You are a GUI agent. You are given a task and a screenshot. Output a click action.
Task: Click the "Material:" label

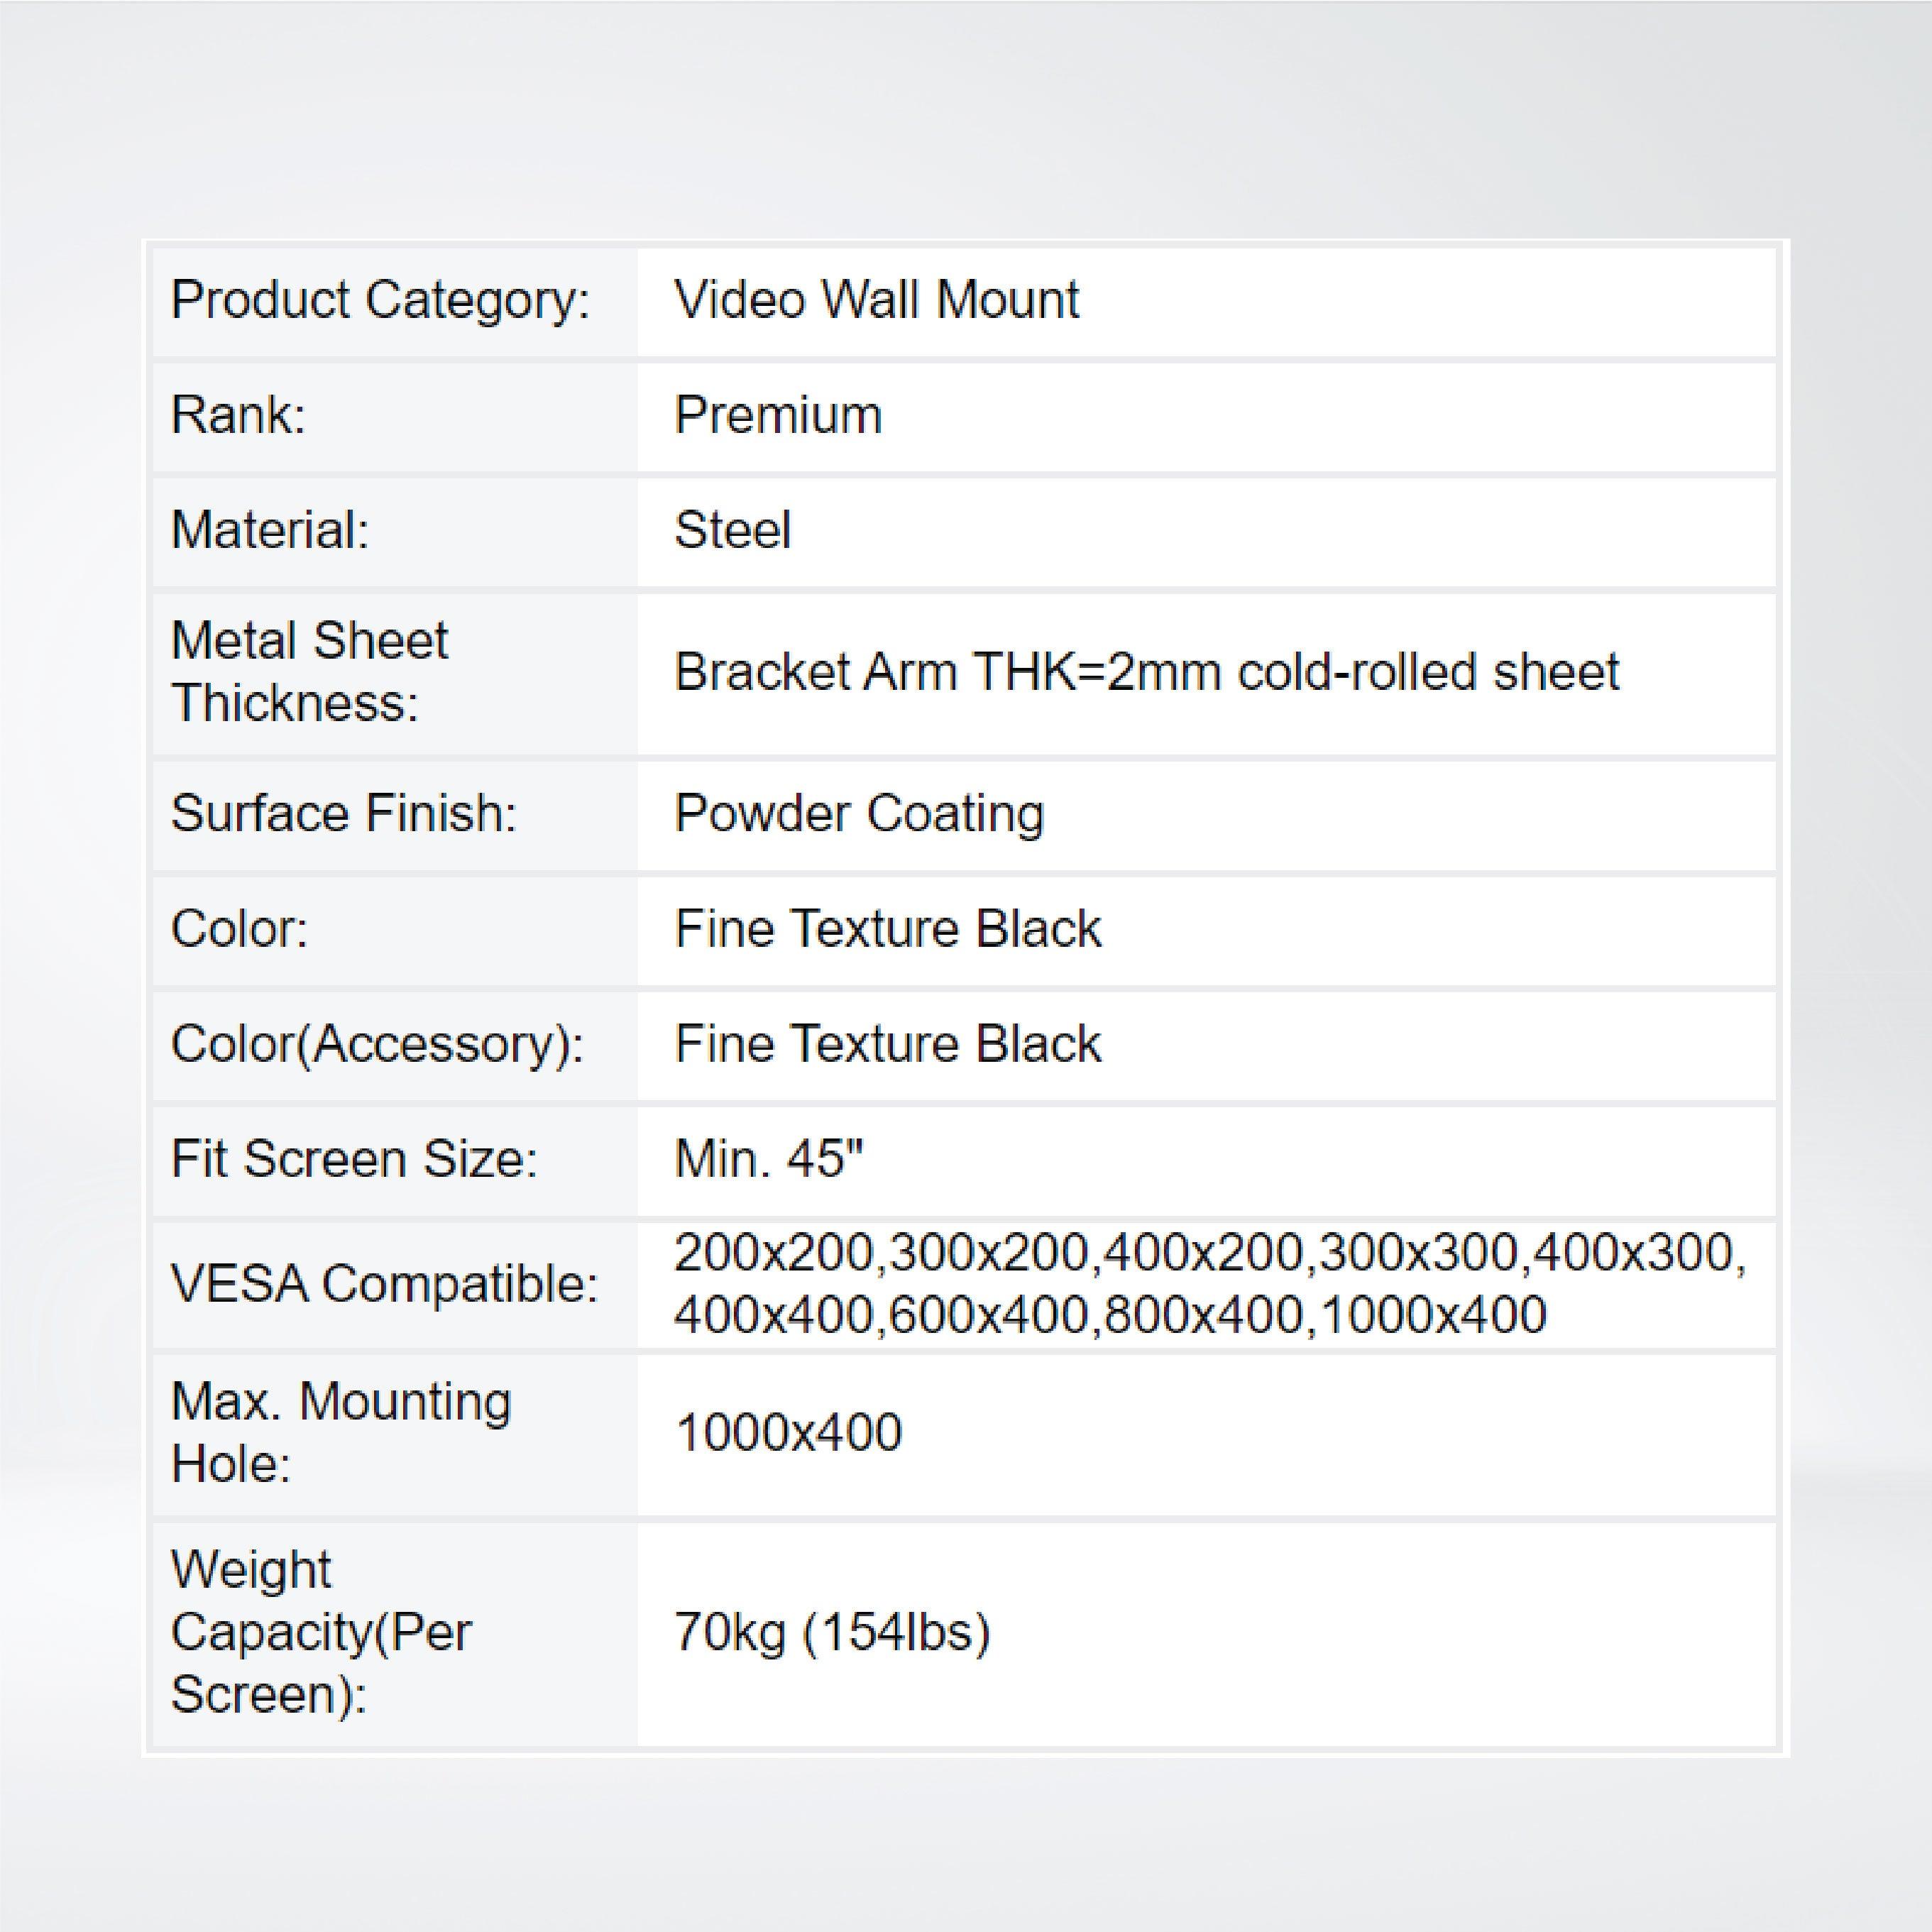tap(270, 530)
